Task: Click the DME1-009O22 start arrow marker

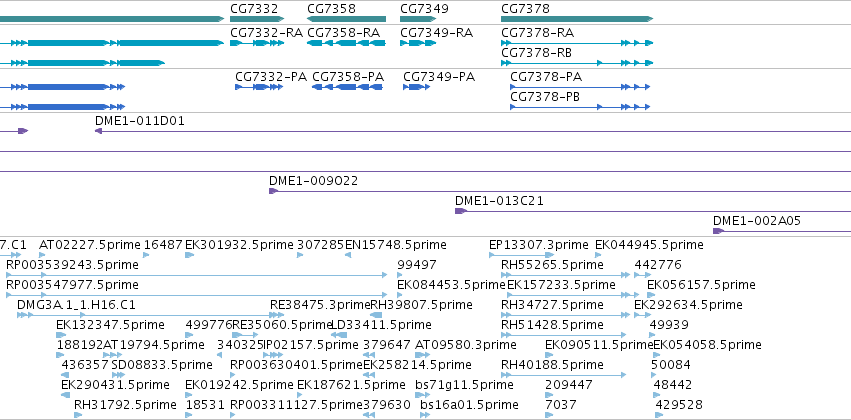Action: tap(273, 191)
